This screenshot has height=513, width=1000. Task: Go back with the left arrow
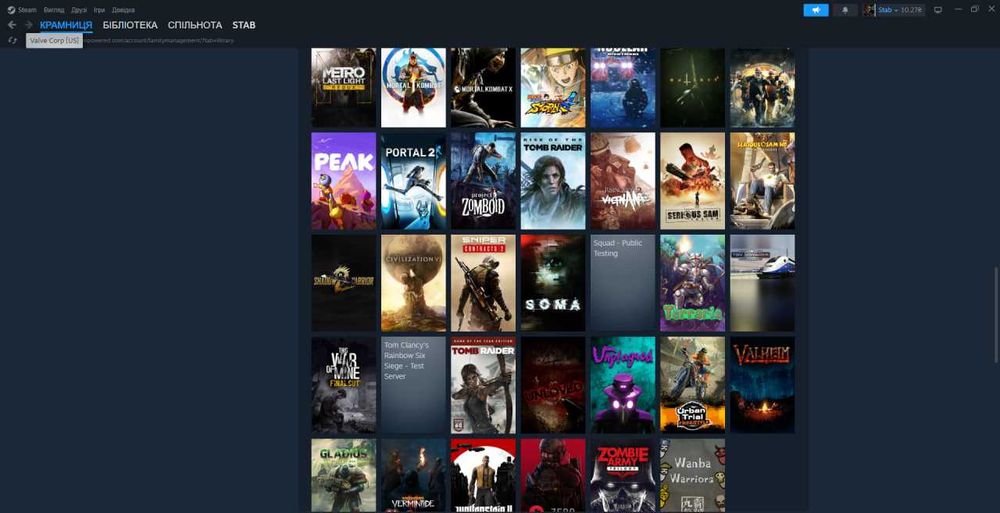[x=12, y=25]
